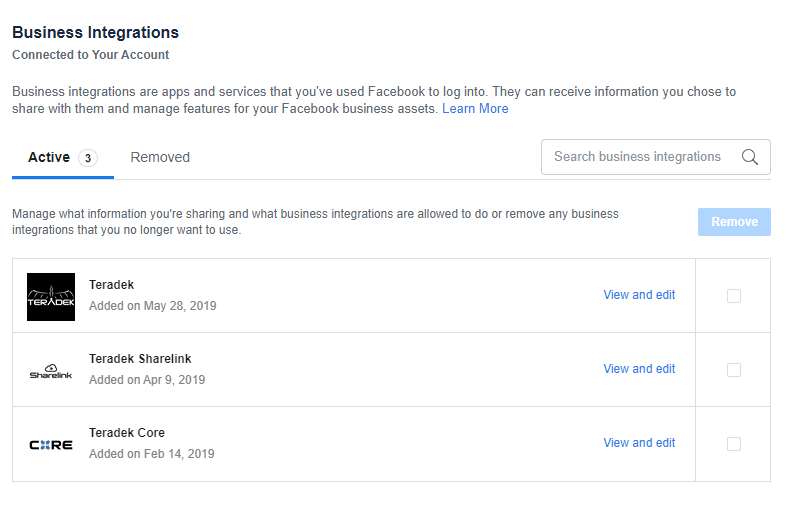Screen dimensions: 791x521
Task: Check the Teradek Core checkbox
Action: coord(734,444)
